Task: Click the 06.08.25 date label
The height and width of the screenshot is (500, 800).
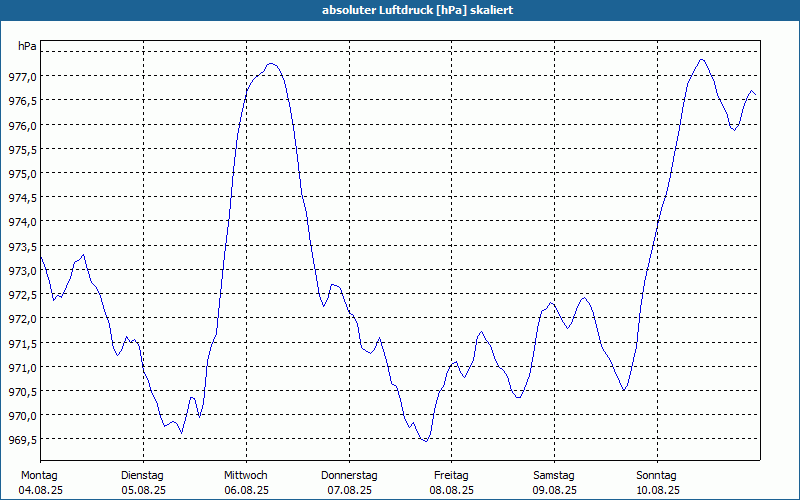Action: pos(246,490)
